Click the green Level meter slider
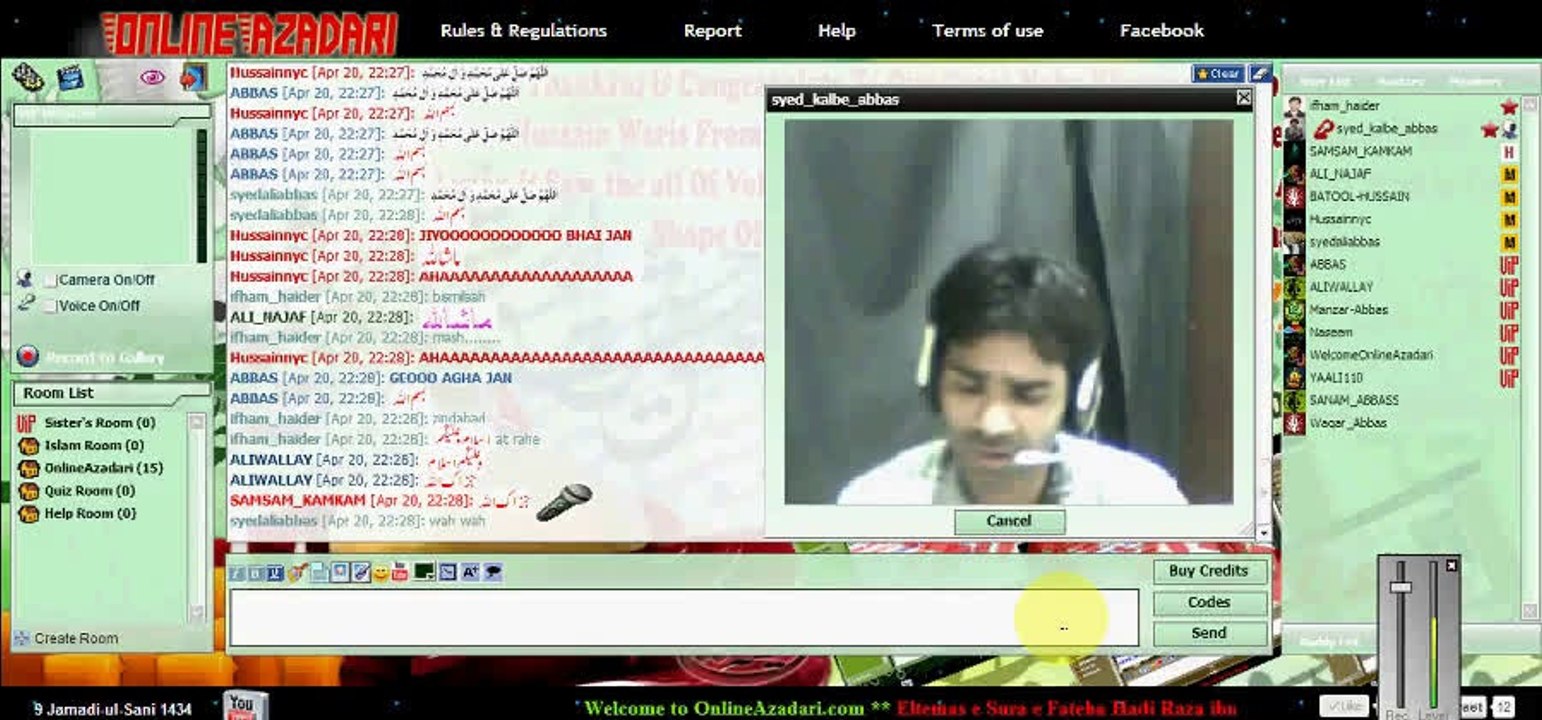This screenshot has width=1542, height=720. (1434, 637)
